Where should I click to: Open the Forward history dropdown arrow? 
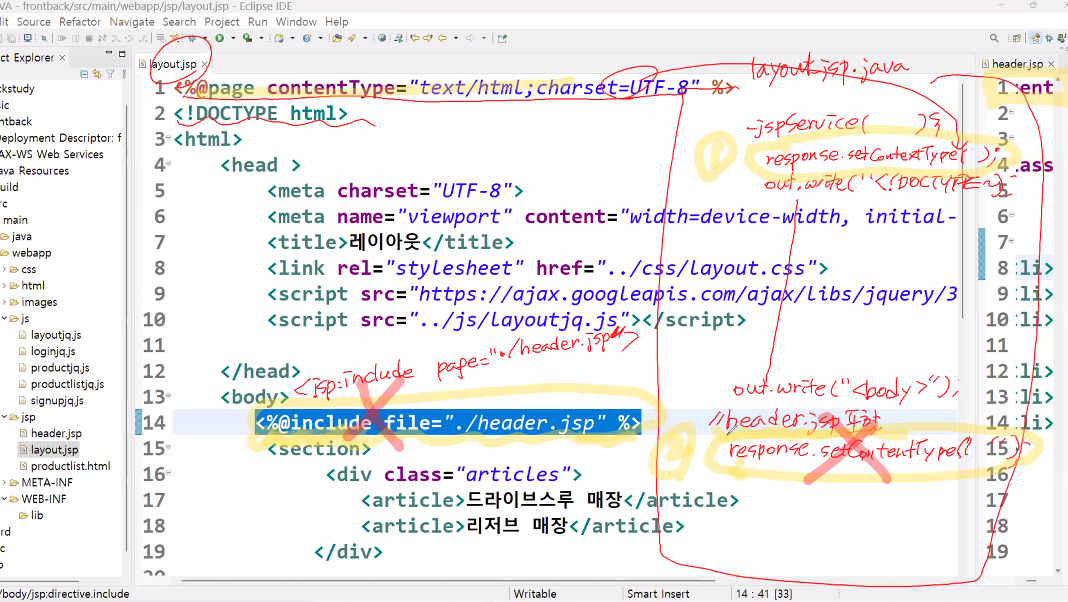click(484, 38)
